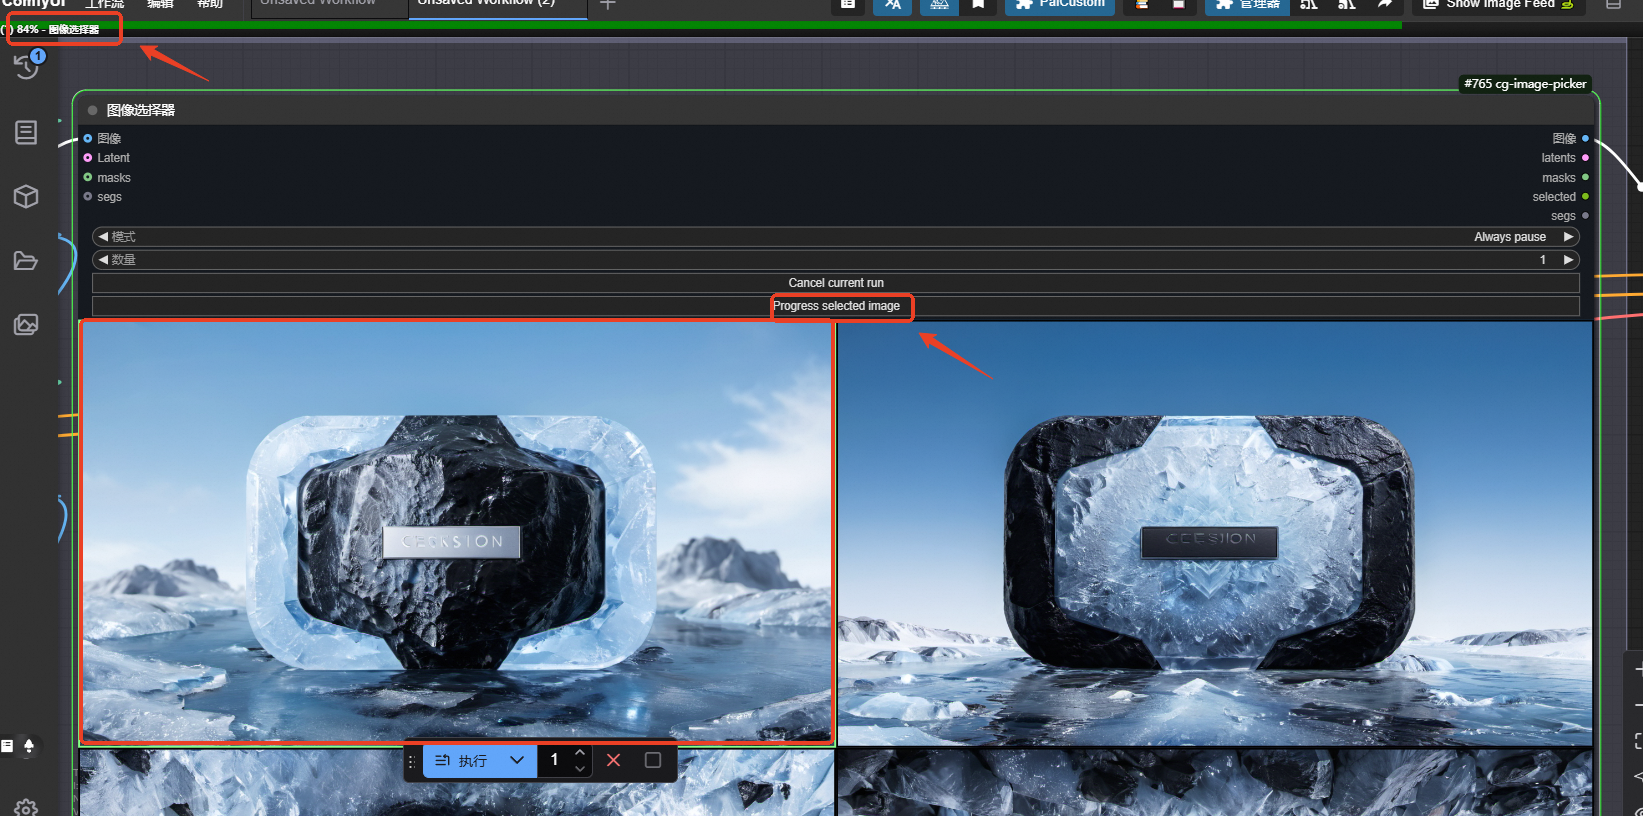
Task: Open the 帮助 menu
Action: tap(210, 5)
